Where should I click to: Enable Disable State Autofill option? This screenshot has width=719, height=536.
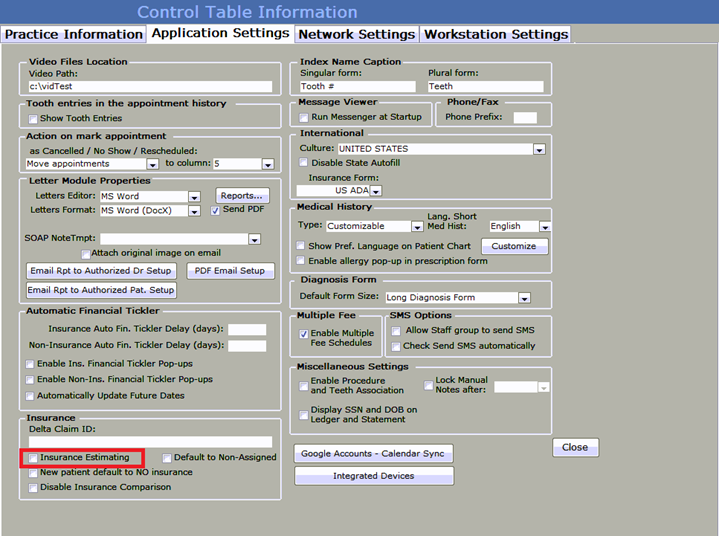click(304, 162)
